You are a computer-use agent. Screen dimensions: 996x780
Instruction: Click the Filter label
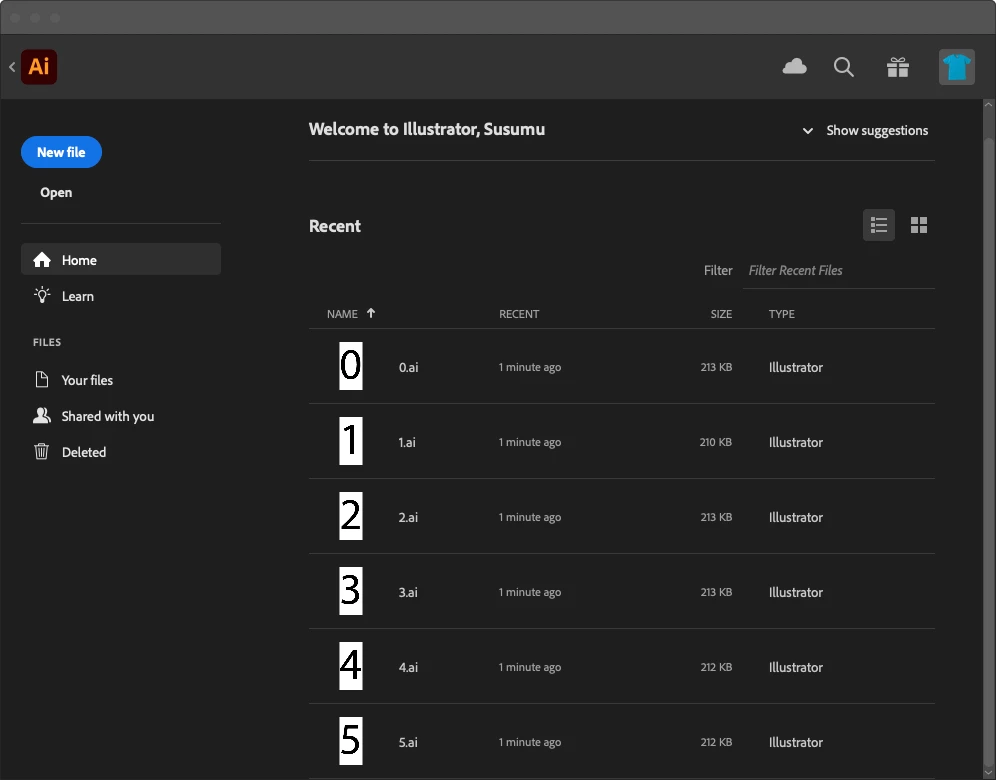pos(718,271)
